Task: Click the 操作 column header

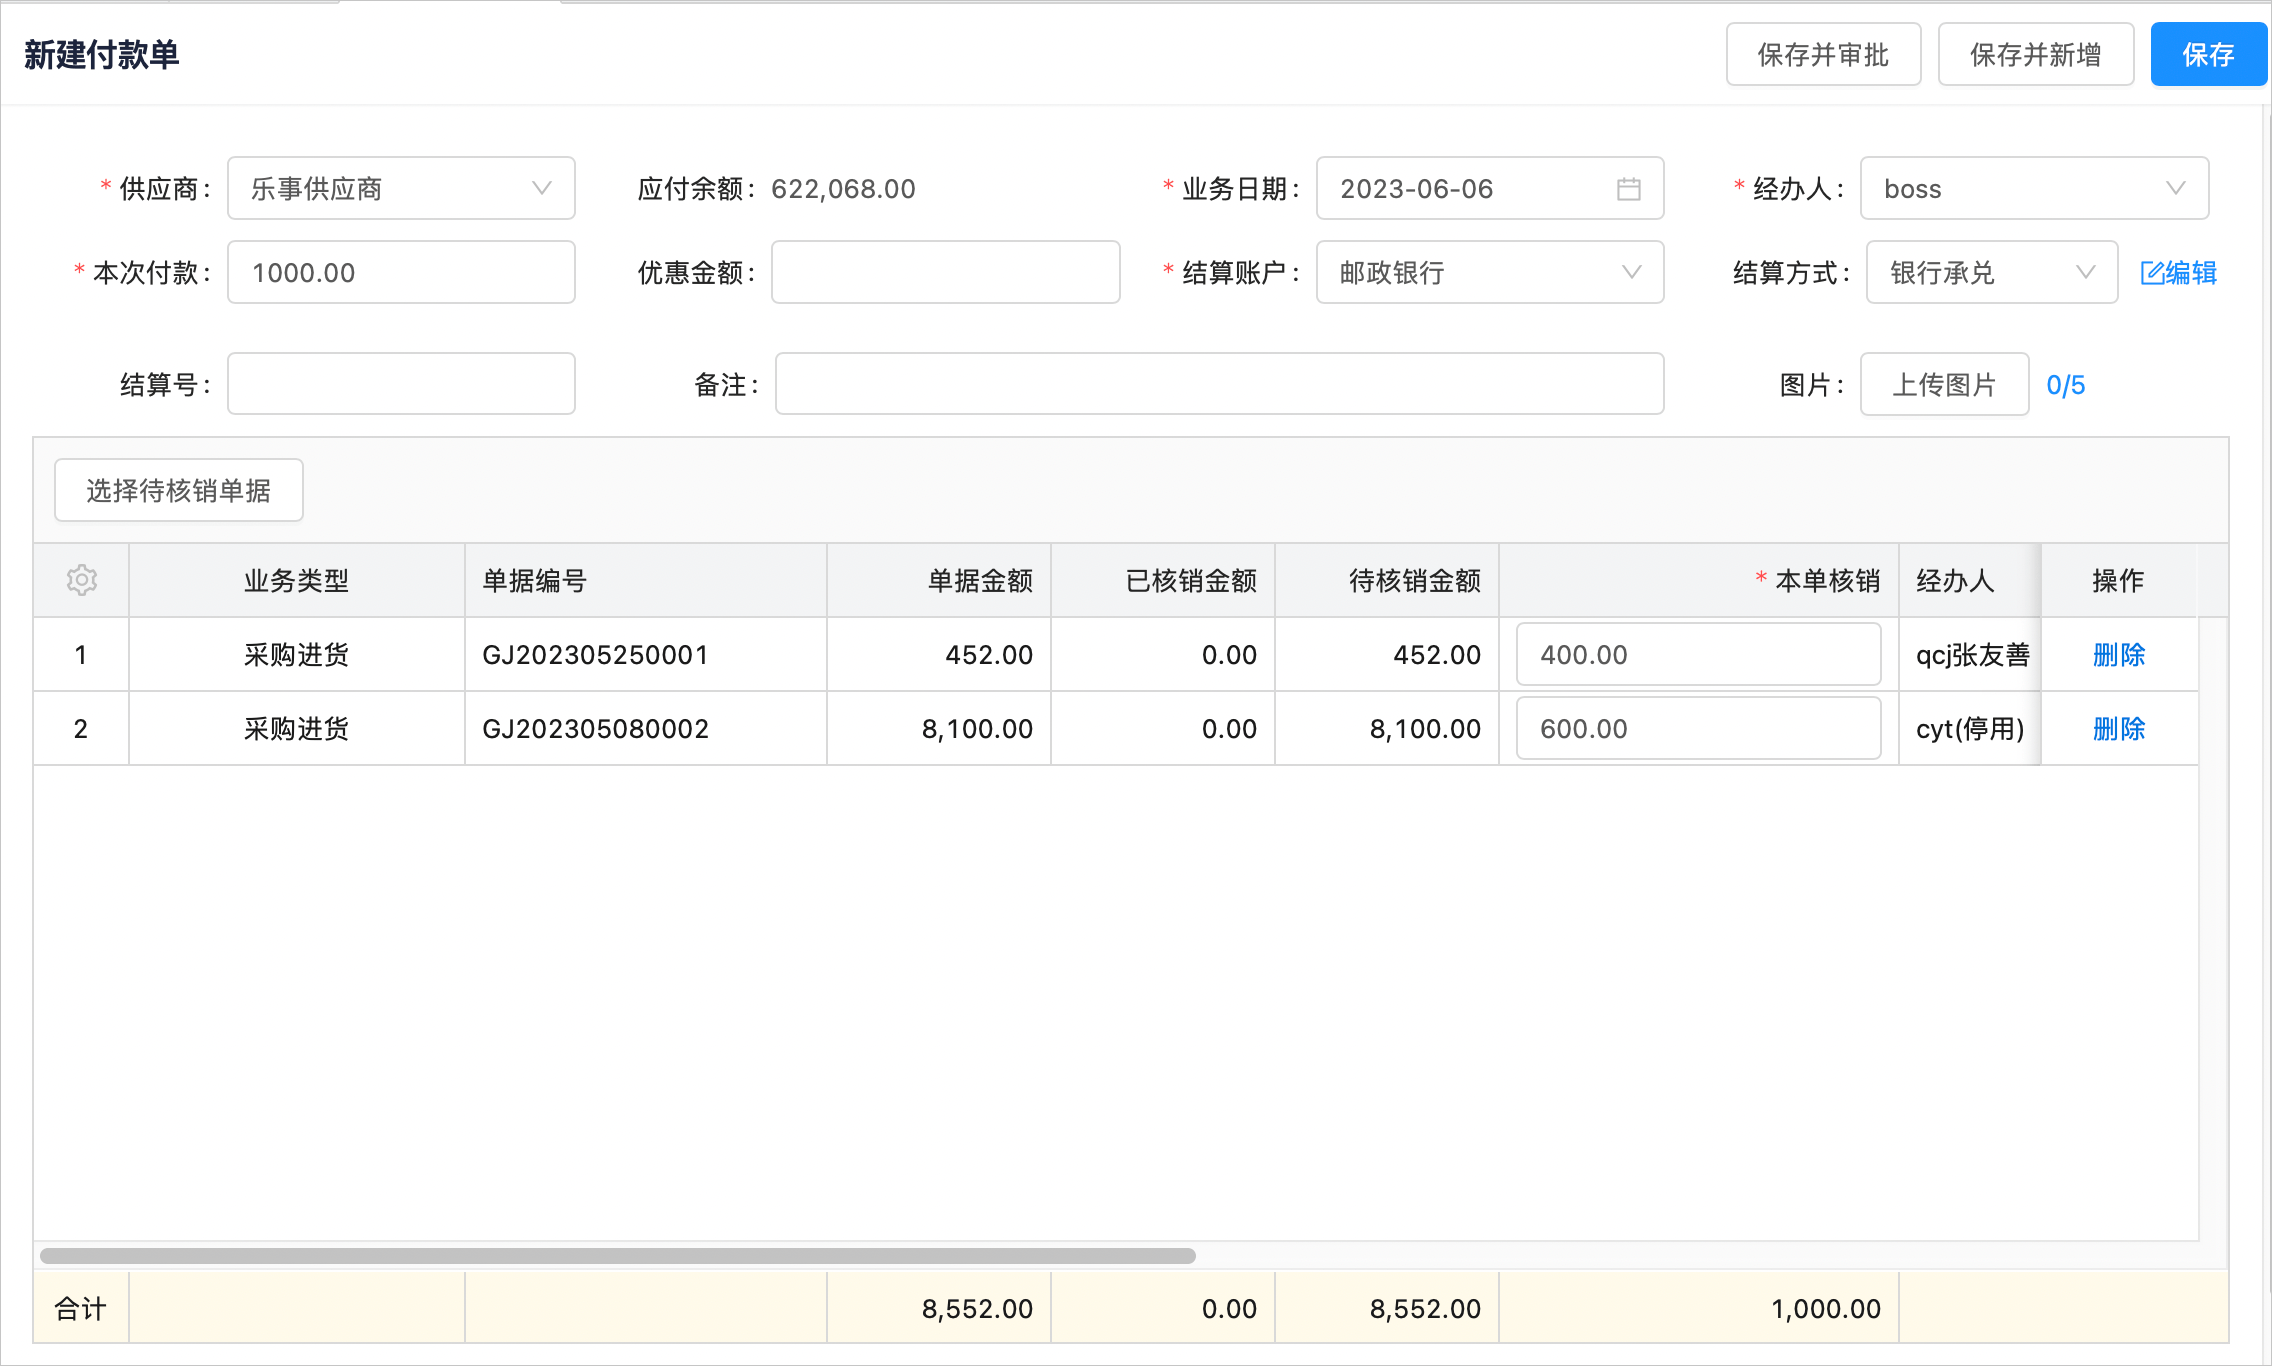Action: tap(2118, 580)
